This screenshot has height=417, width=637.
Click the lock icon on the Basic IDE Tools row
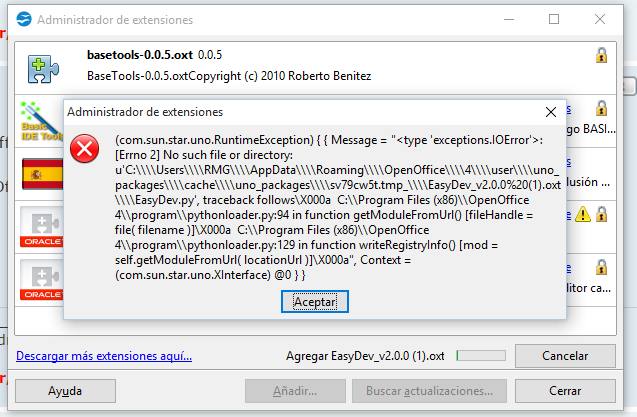pos(601,109)
